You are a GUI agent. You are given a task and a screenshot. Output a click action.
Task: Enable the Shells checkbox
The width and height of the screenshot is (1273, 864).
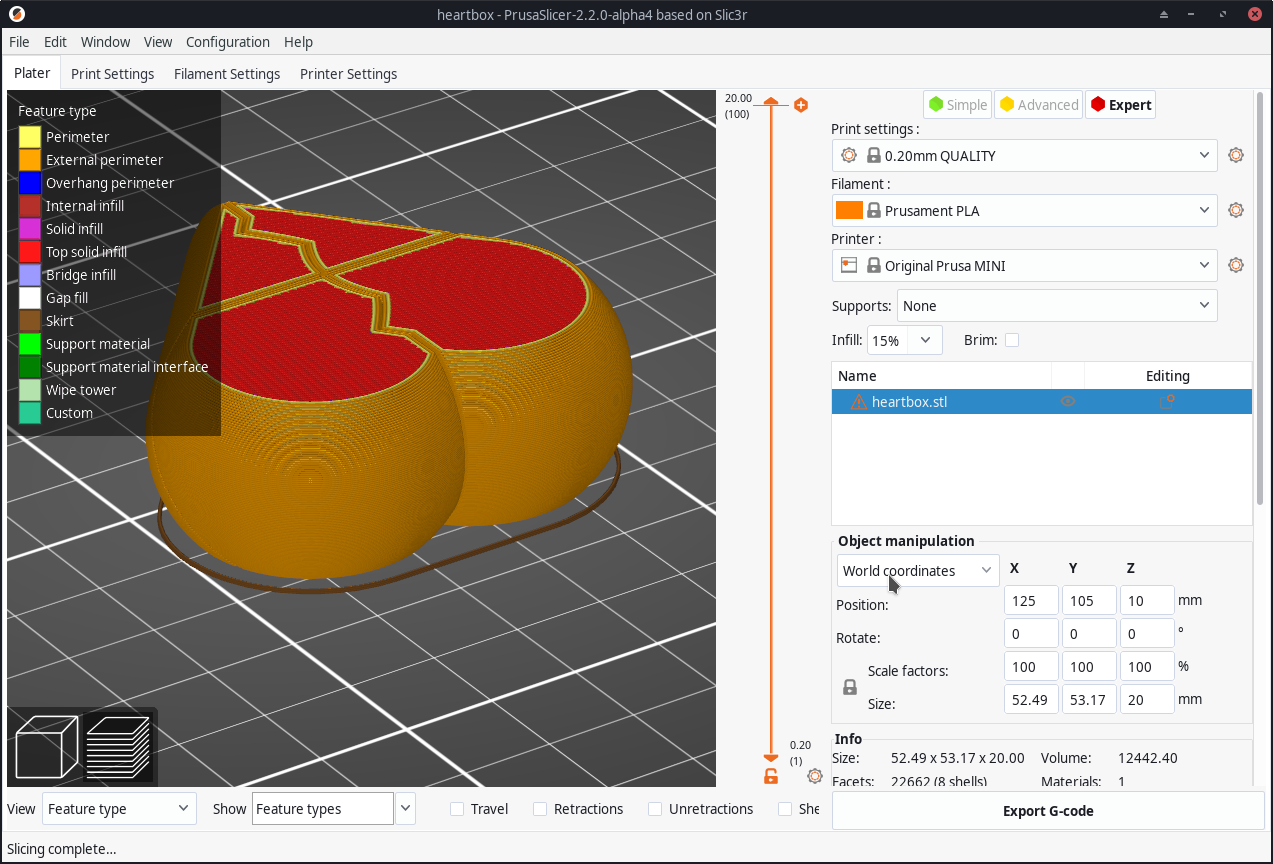785,809
